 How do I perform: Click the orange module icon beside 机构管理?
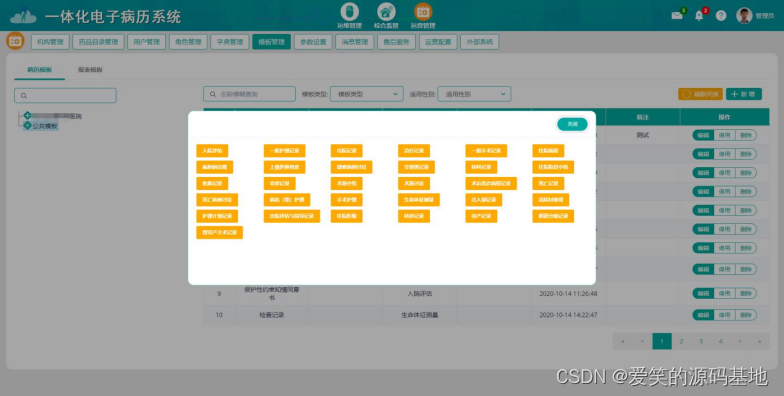[15, 41]
